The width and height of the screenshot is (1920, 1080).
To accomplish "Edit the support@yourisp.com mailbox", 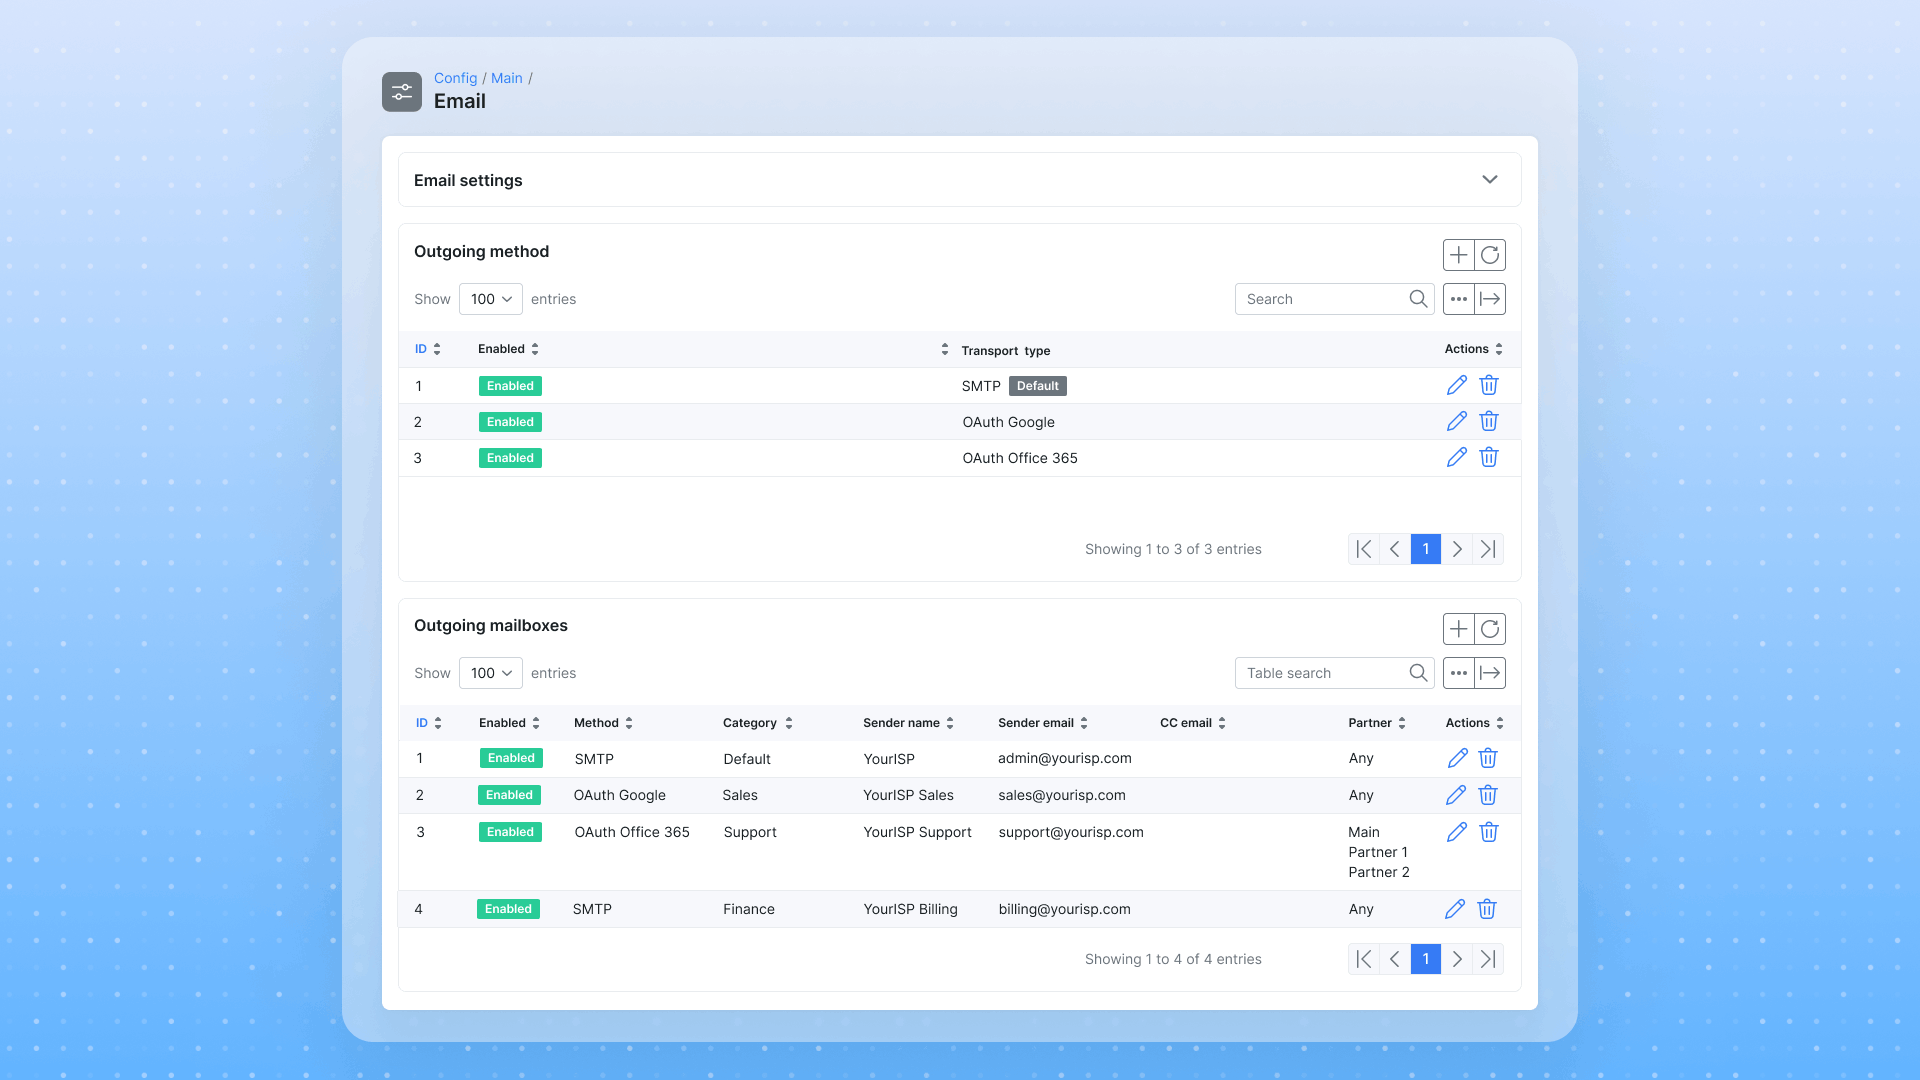I will 1457,832.
